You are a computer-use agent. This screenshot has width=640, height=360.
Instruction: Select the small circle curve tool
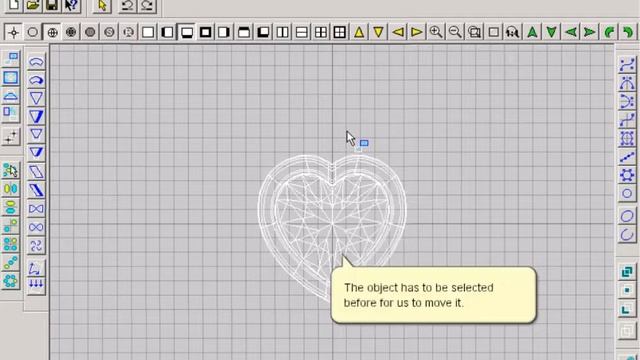pyautogui.click(x=627, y=193)
